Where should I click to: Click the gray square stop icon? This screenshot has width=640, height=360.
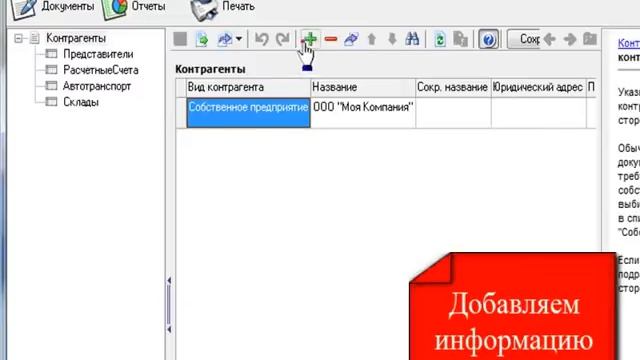pos(180,39)
